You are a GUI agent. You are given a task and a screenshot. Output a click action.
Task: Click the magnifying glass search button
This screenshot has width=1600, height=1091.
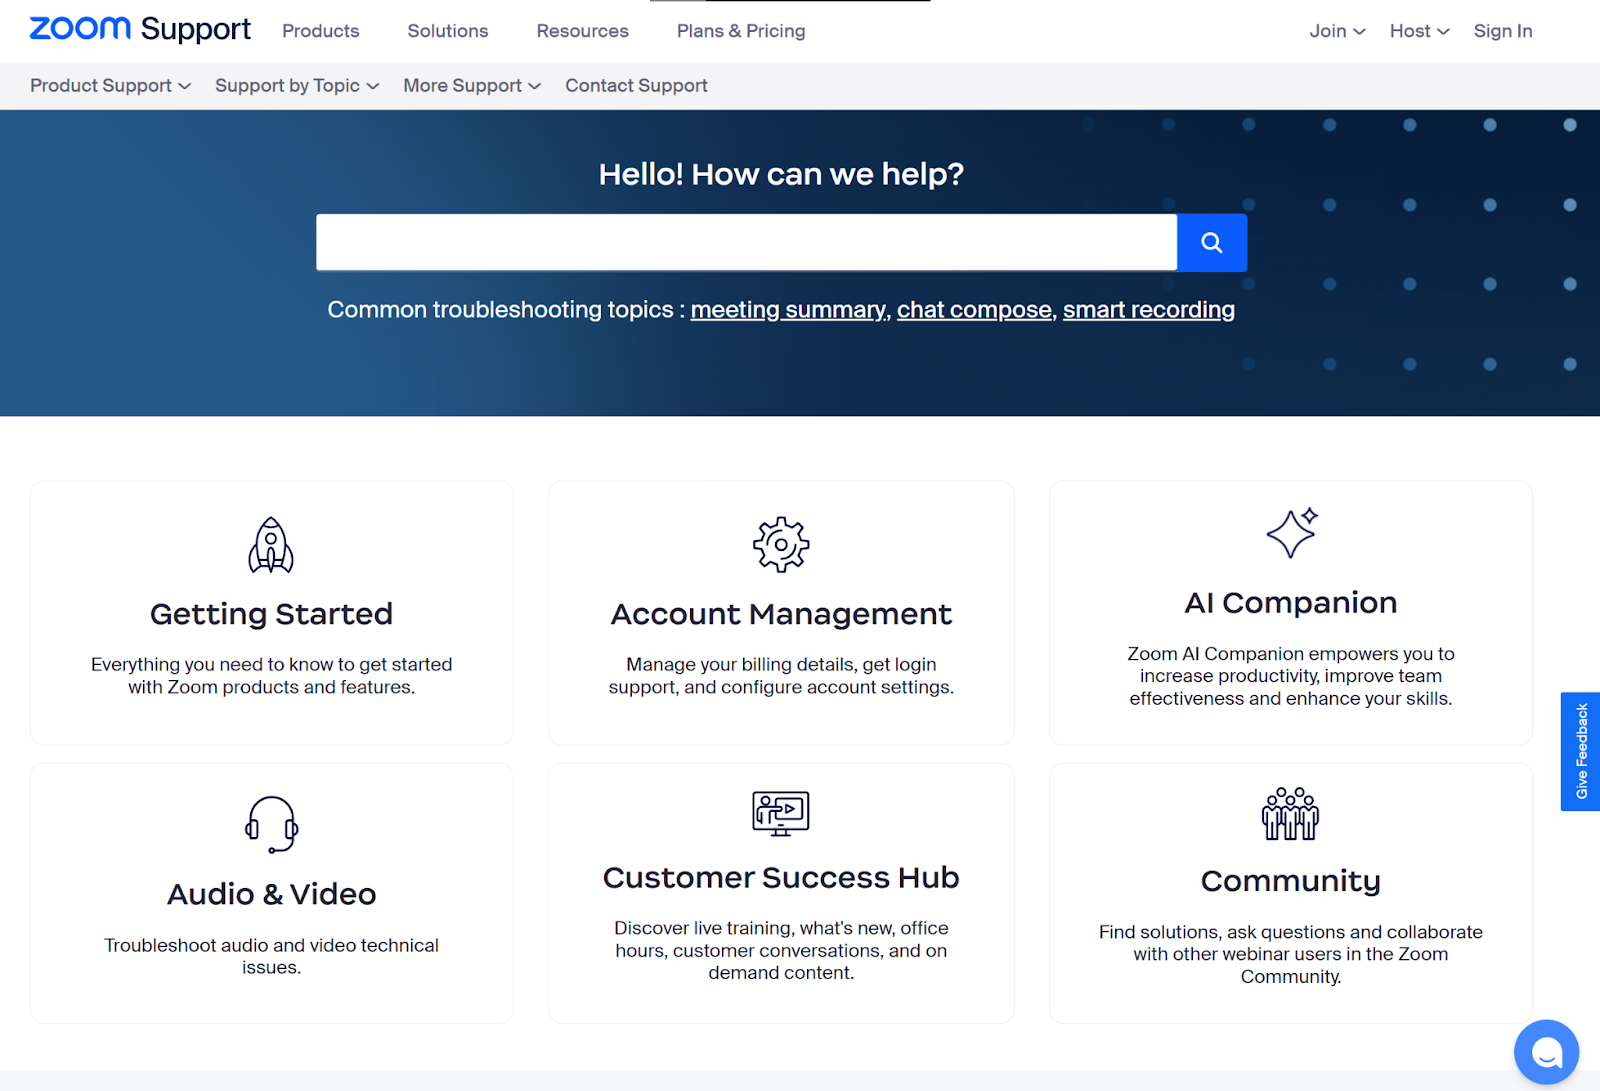(1212, 242)
